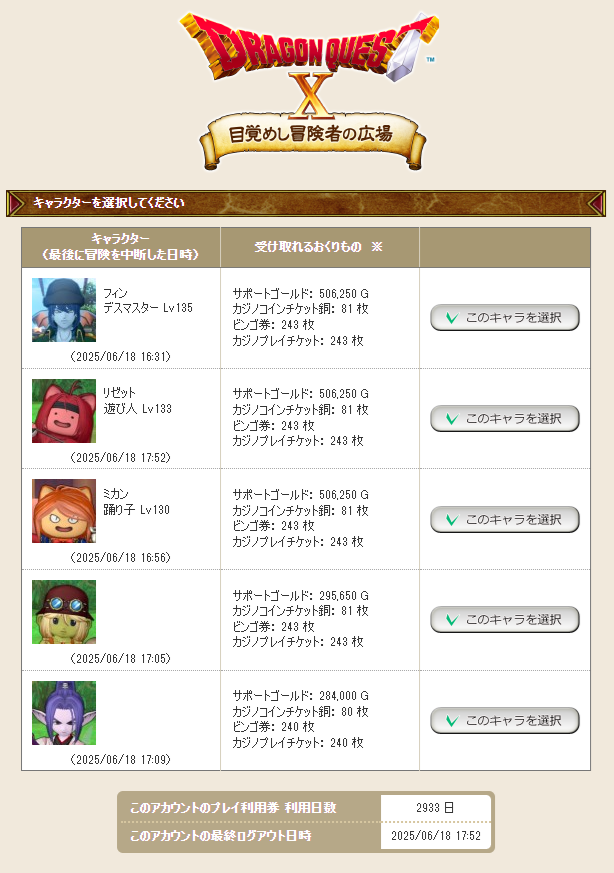Click the green check icon in リゼット's row
This screenshot has height=873, width=614.
point(452,419)
